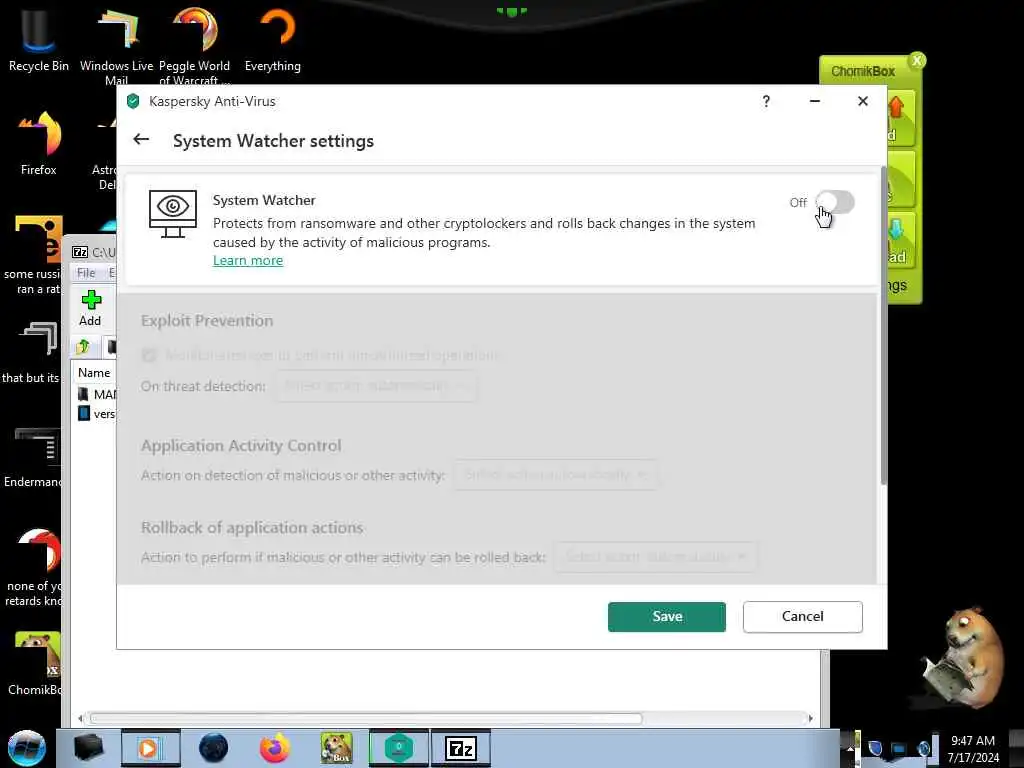1024x768 pixels.
Task: Minimize the Kaspersky Anti-Virus window
Action: [814, 101]
